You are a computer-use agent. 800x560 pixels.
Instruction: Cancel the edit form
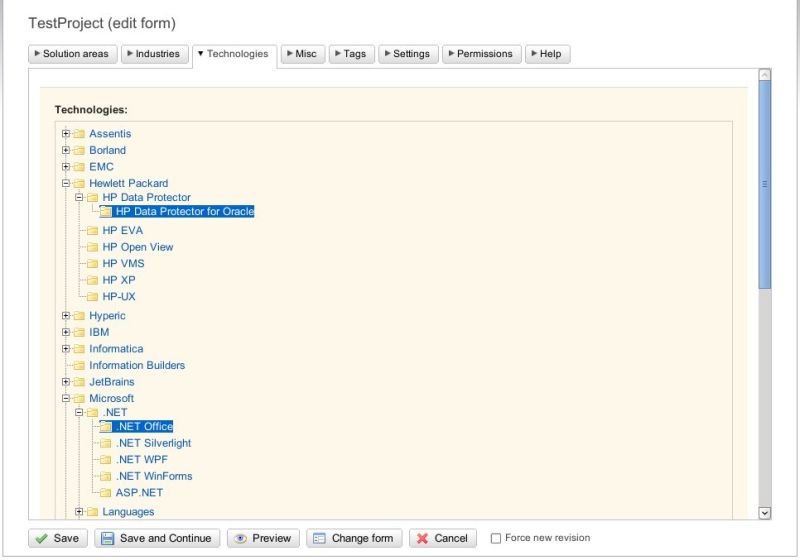click(x=443, y=538)
